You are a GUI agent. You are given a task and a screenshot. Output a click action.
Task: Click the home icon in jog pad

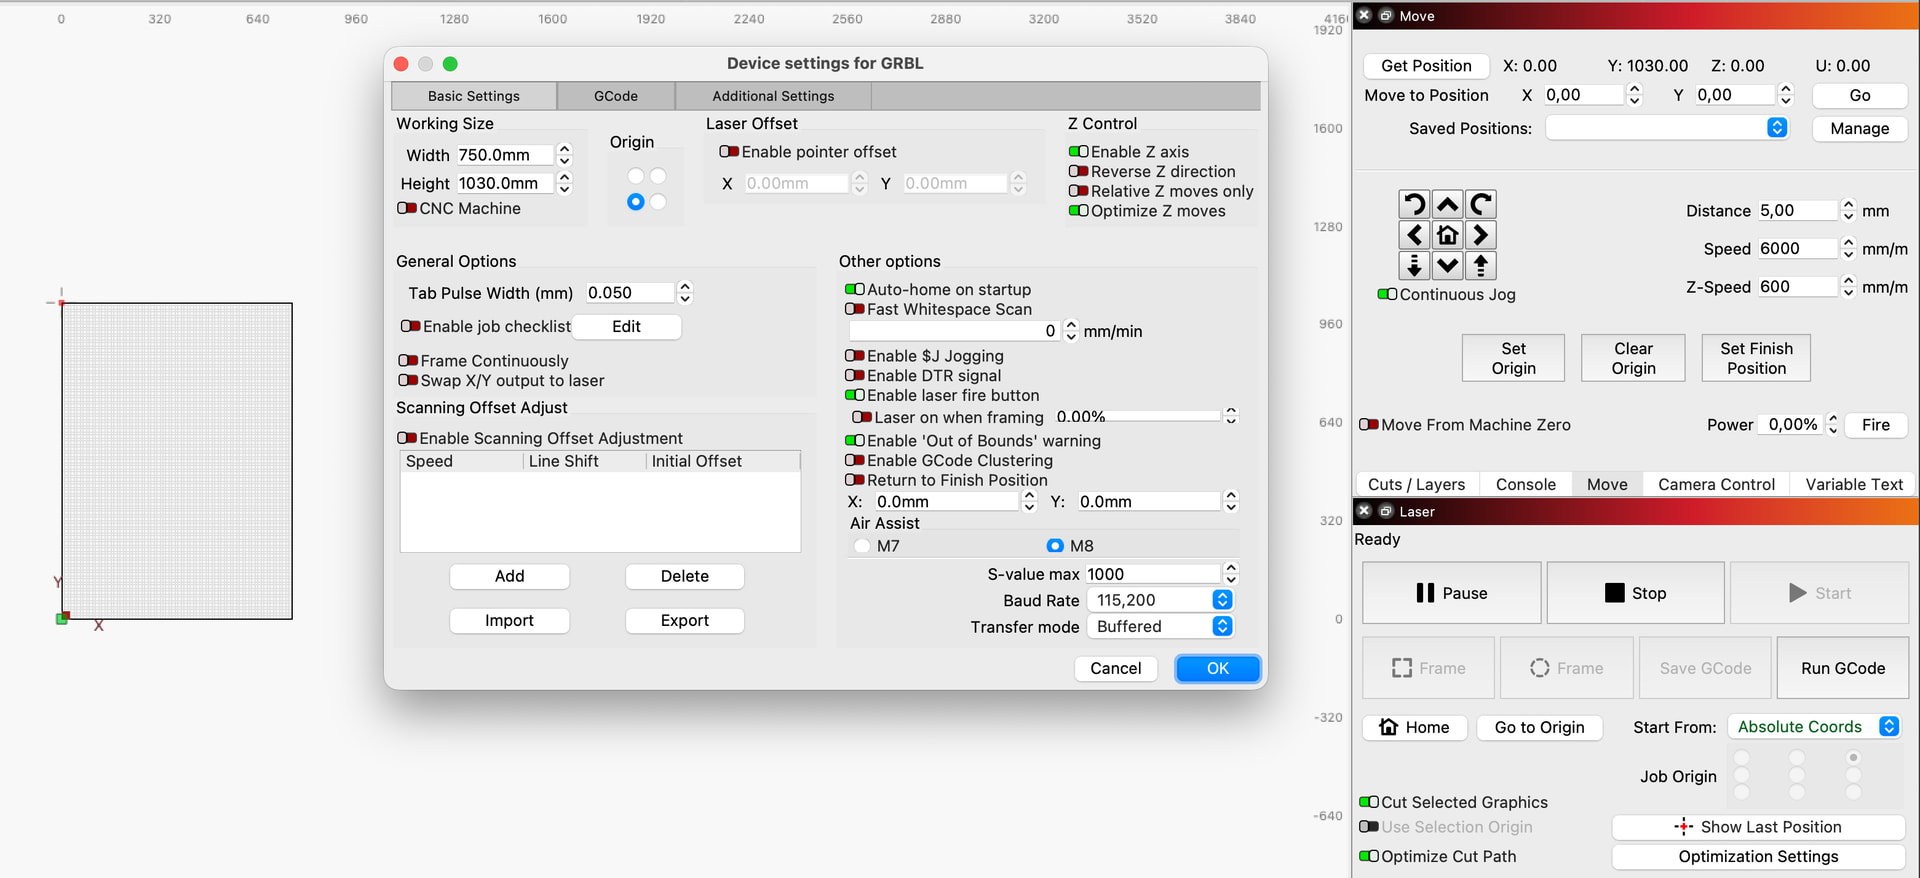click(1447, 235)
